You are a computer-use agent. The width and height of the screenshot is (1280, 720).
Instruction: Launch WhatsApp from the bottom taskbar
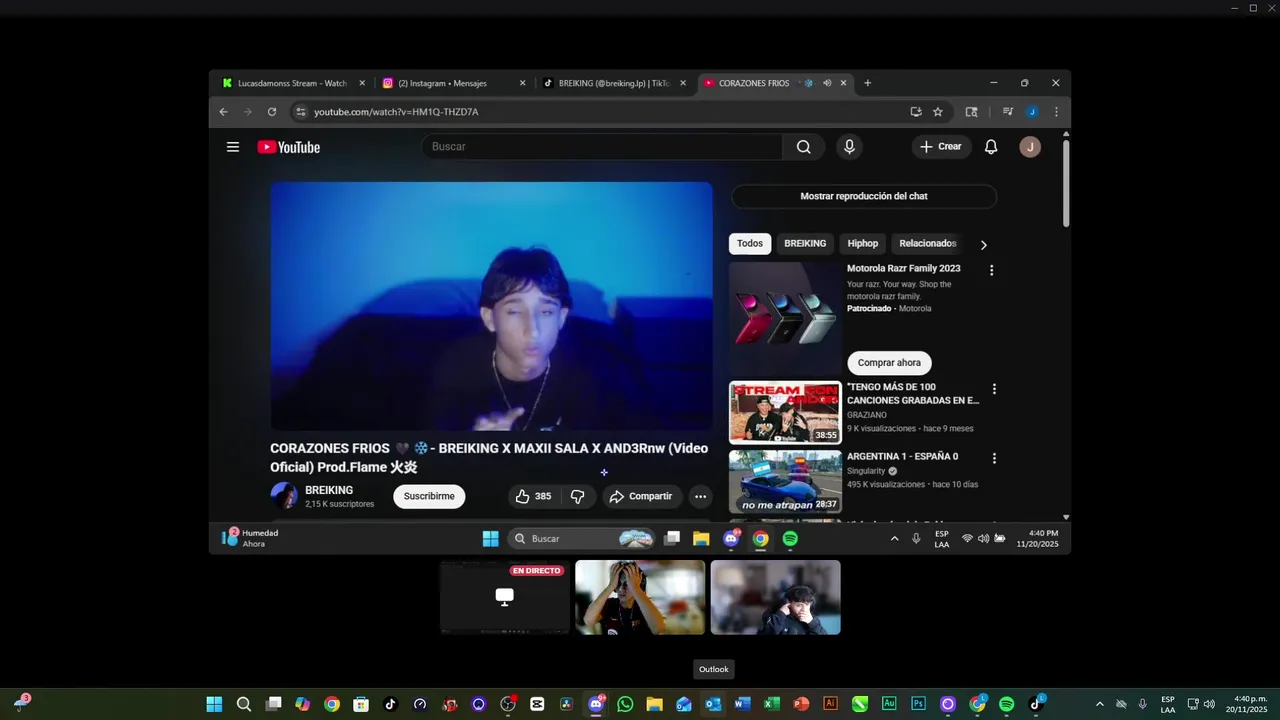pos(625,704)
